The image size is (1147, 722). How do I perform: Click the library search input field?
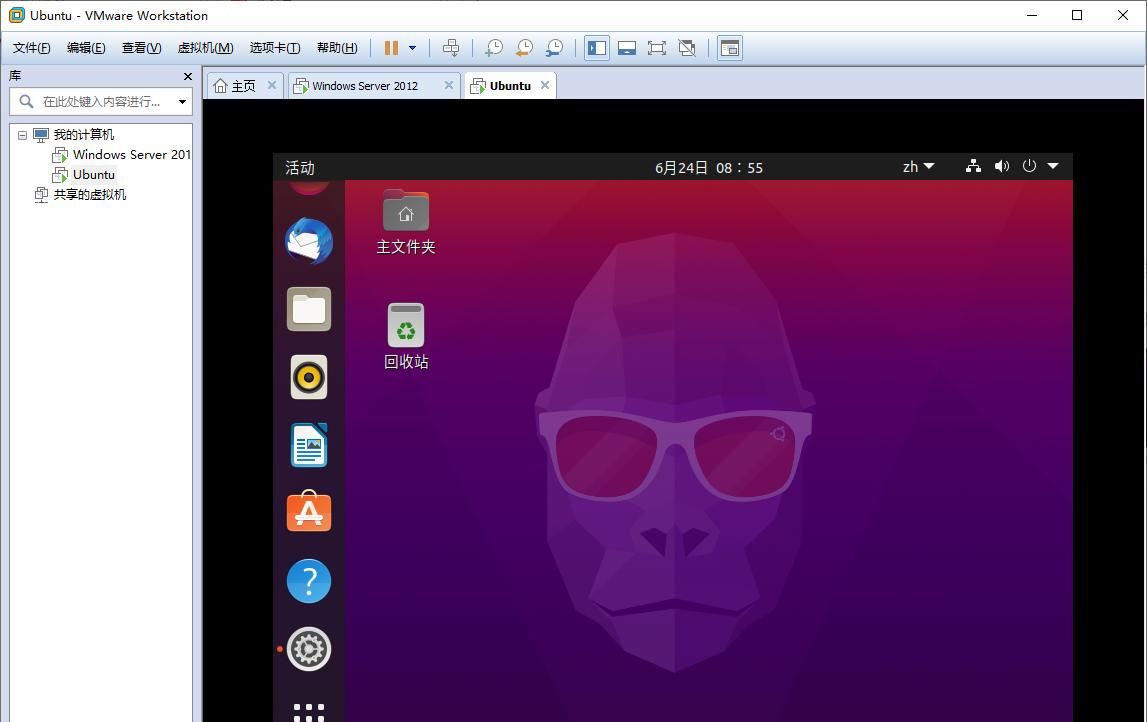click(100, 101)
